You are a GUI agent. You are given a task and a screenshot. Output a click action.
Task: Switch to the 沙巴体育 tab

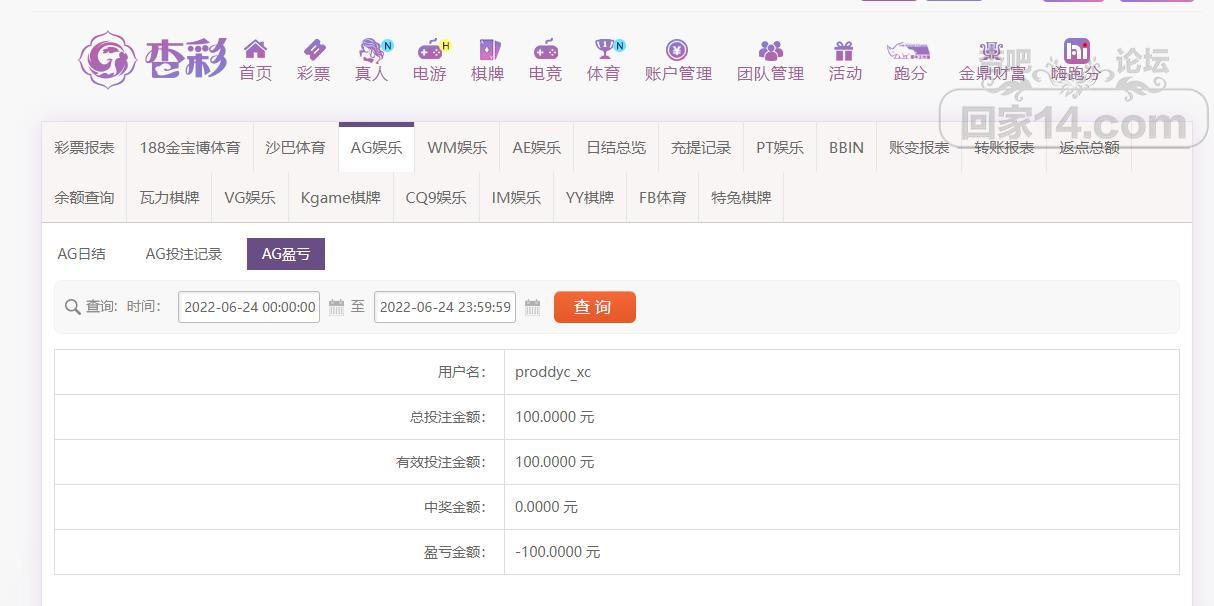coord(295,147)
